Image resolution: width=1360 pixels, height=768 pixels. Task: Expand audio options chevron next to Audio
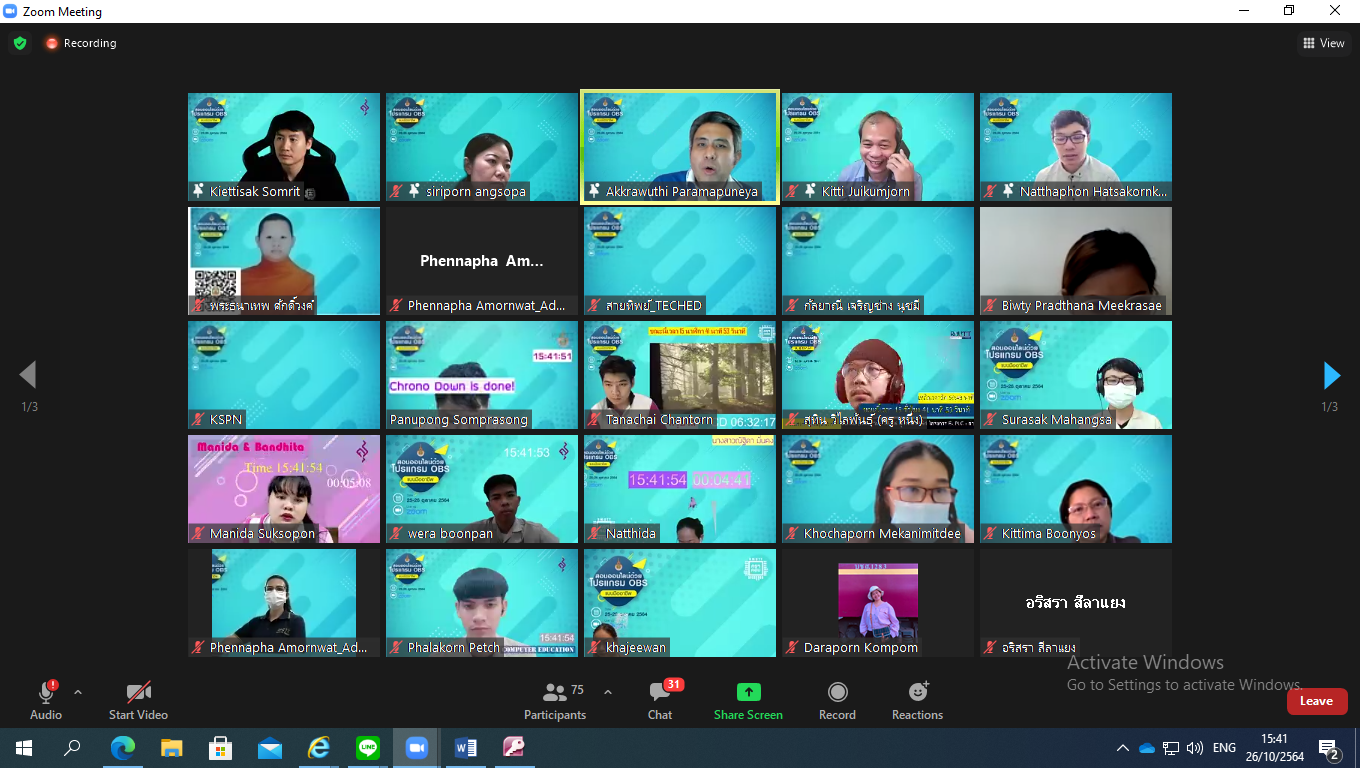click(78, 692)
